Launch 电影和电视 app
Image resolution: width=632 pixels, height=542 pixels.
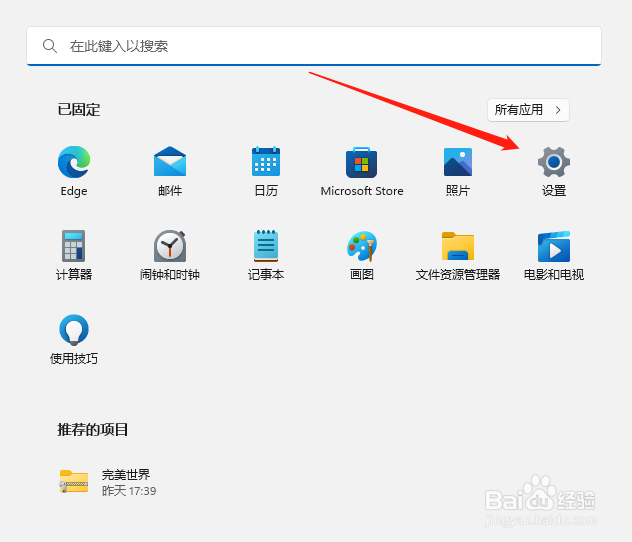tap(554, 246)
